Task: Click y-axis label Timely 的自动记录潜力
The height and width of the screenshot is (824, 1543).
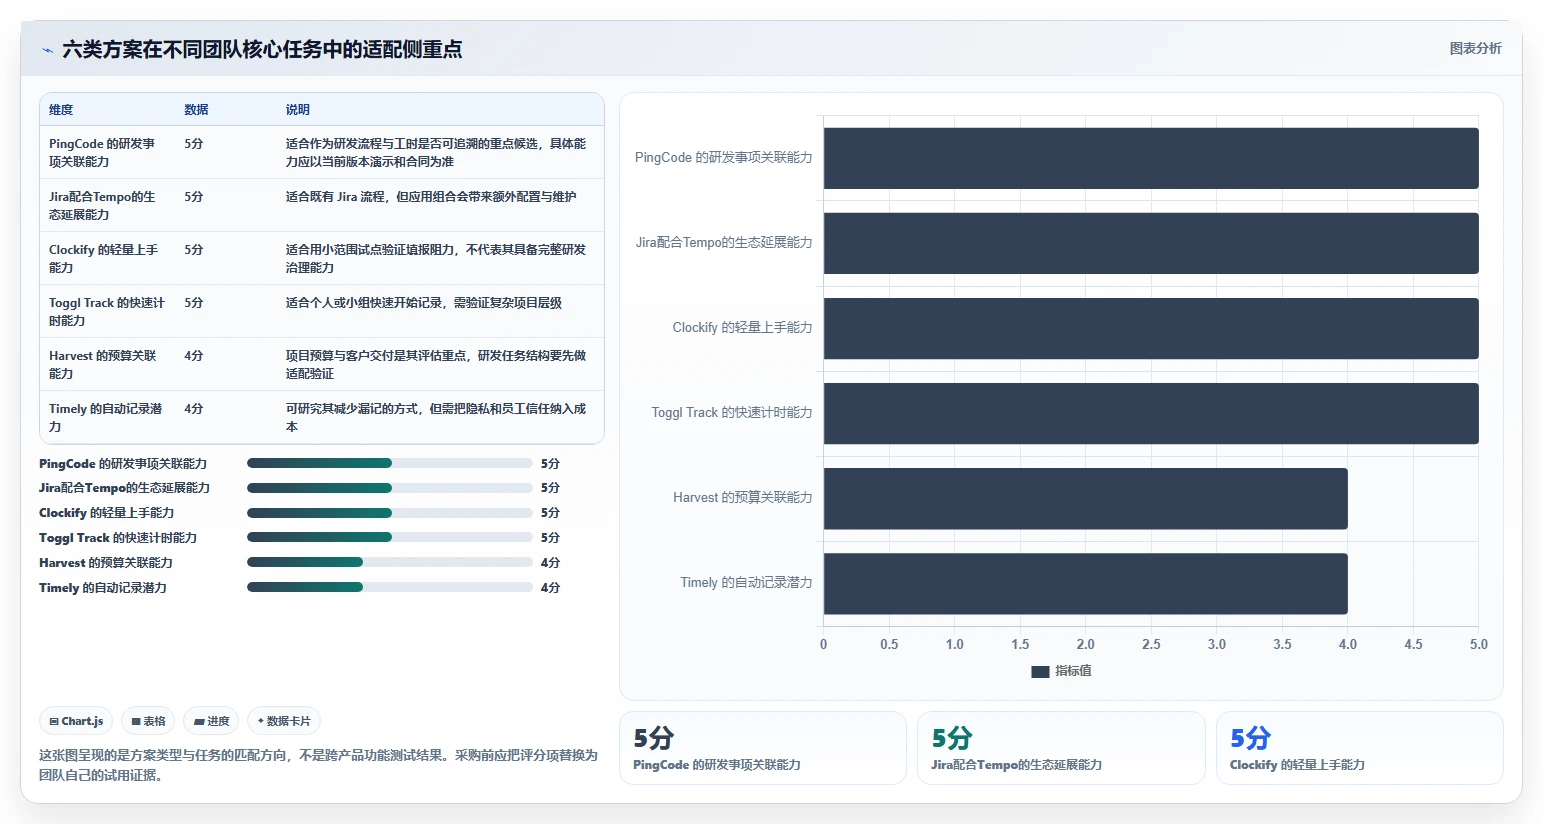Action: pyautogui.click(x=746, y=582)
